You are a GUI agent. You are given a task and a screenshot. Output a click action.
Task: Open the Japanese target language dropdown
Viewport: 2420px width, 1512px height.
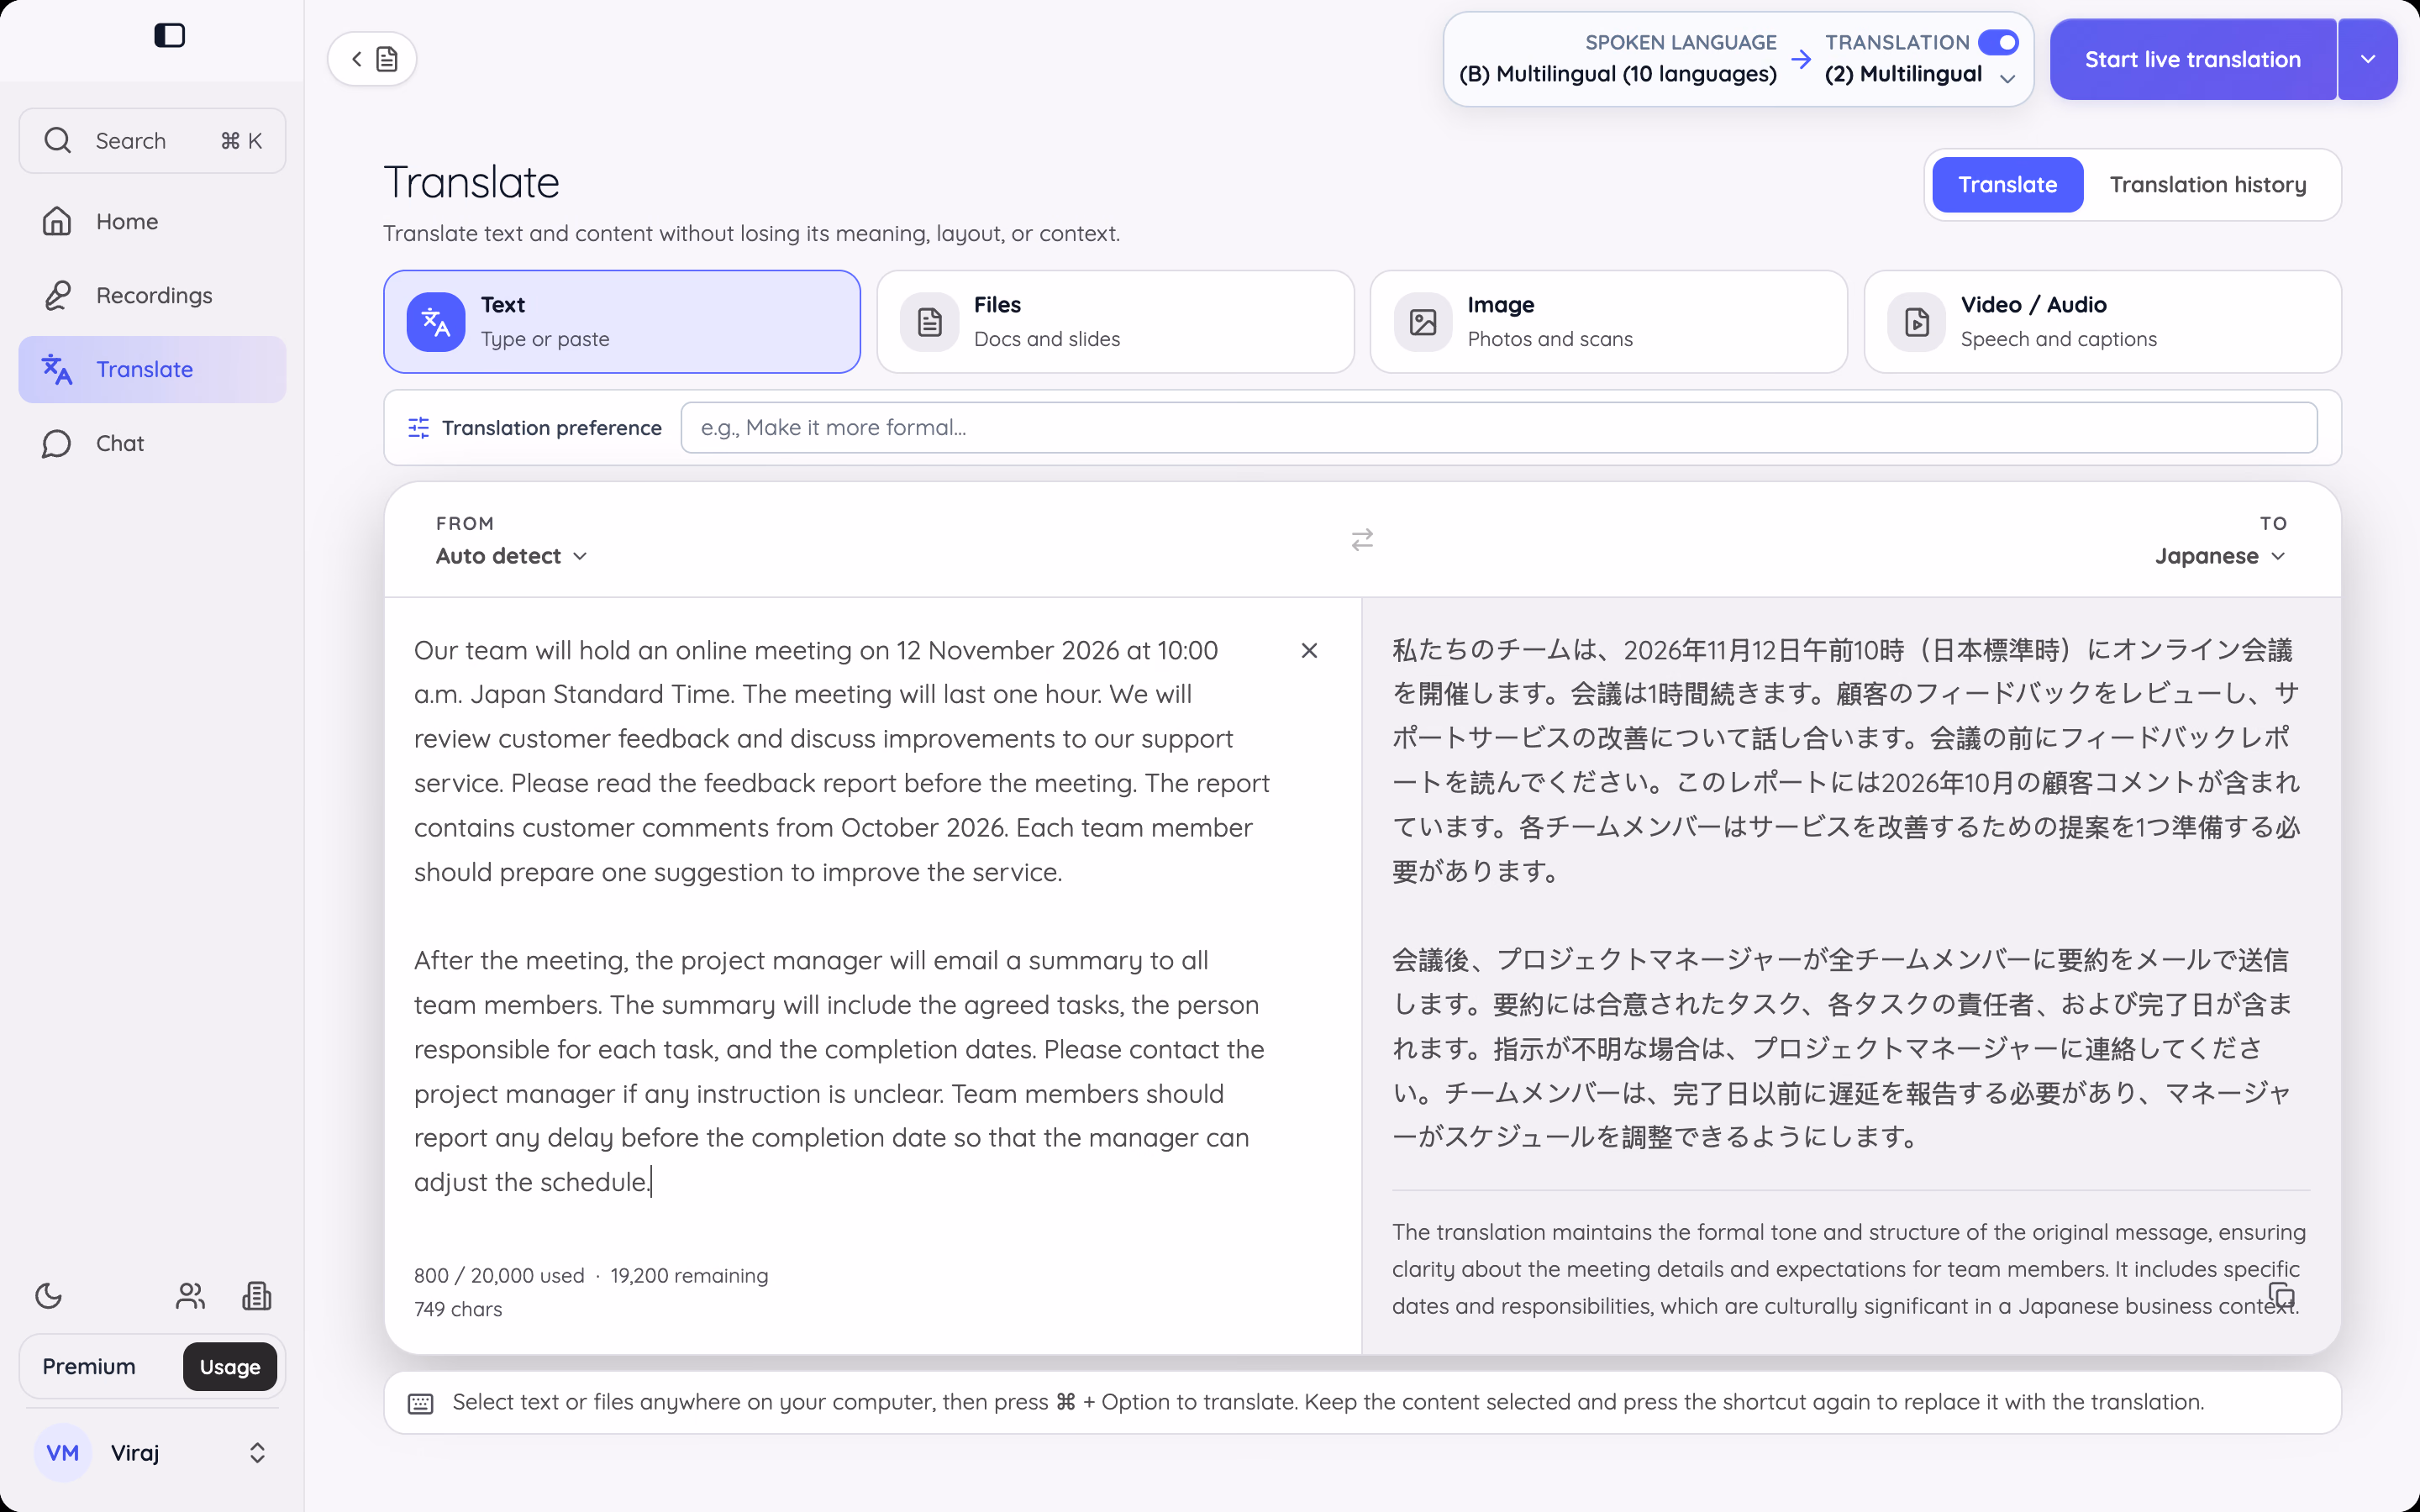(2220, 556)
